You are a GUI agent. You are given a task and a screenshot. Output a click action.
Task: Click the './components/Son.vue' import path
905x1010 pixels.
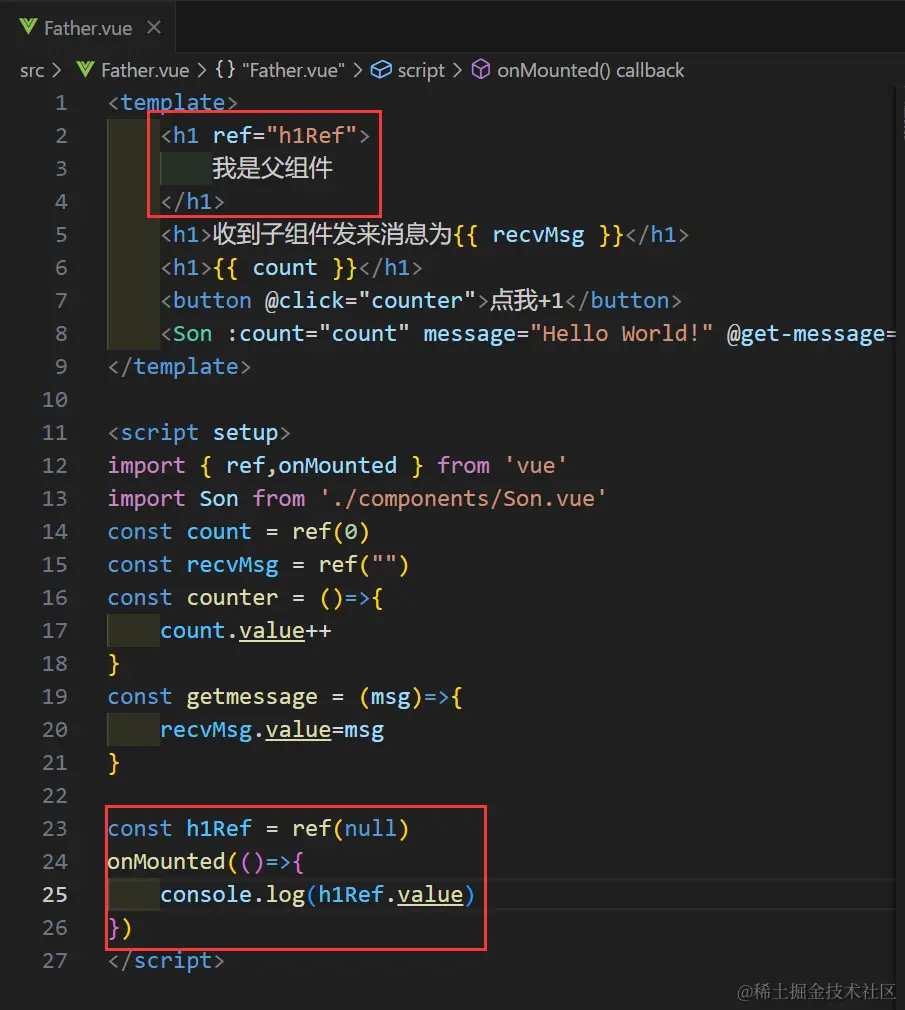[x=463, y=499]
